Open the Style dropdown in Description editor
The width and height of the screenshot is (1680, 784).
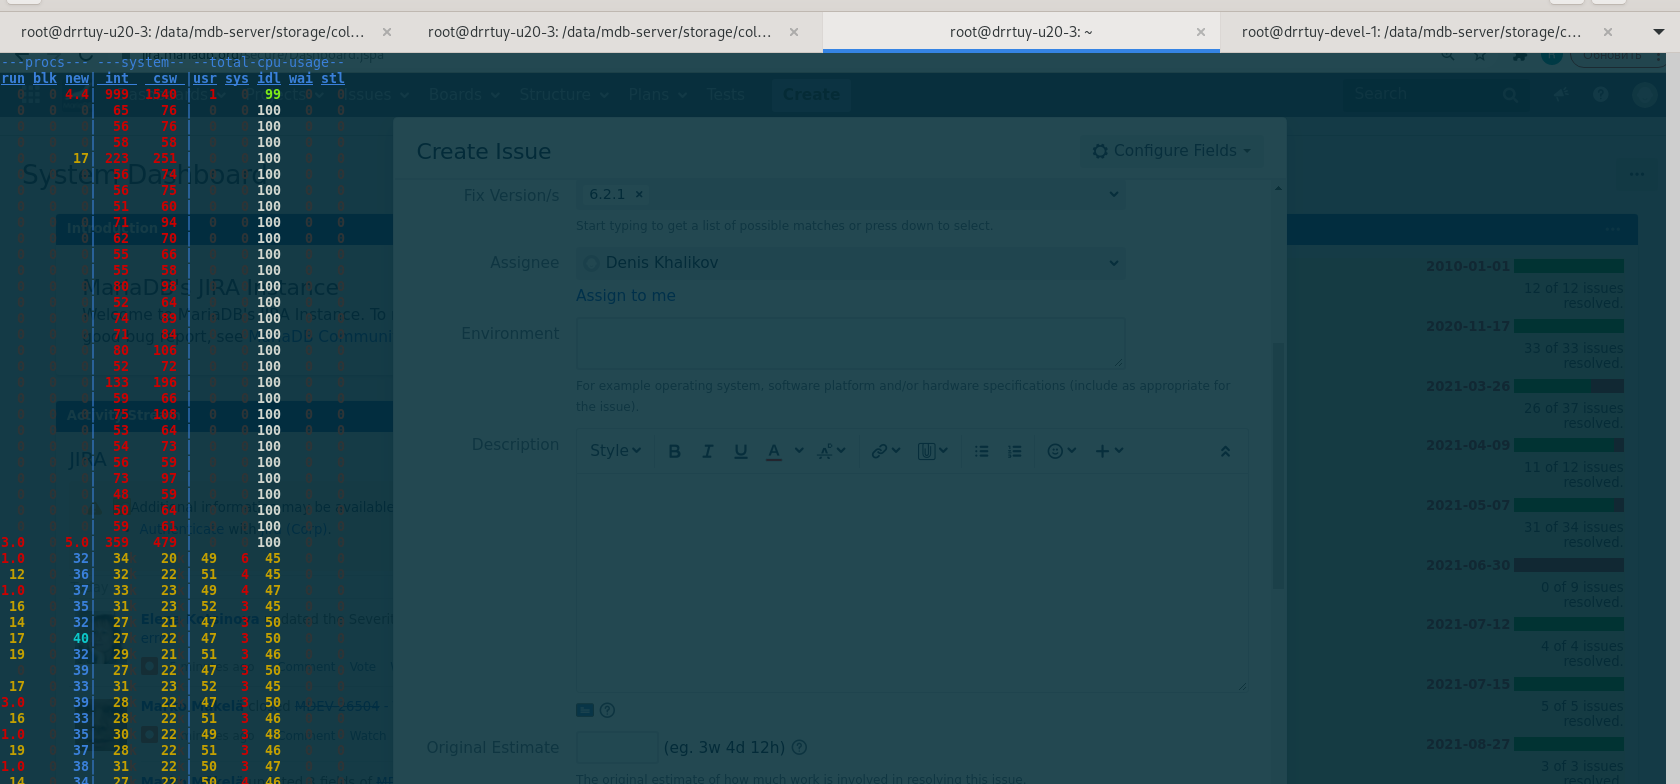coord(614,451)
